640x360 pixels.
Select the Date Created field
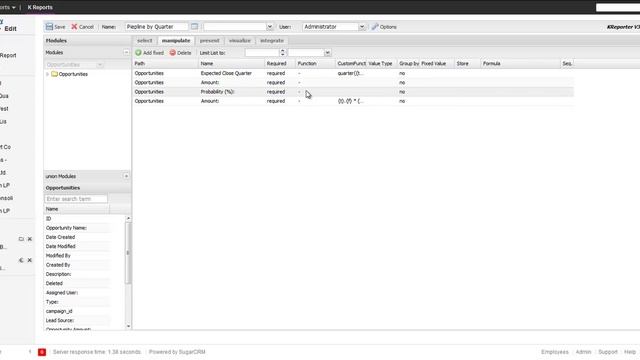click(77, 237)
